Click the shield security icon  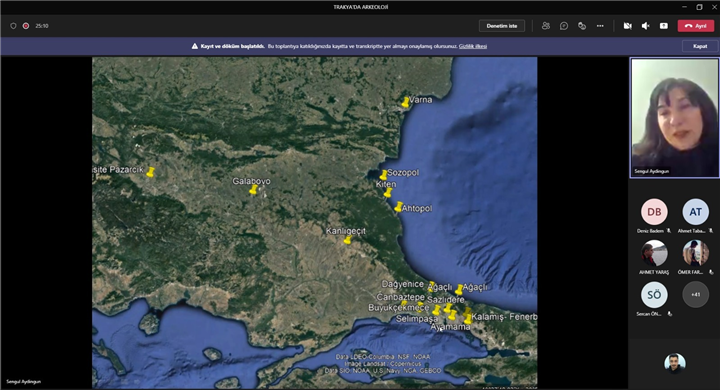point(13,26)
